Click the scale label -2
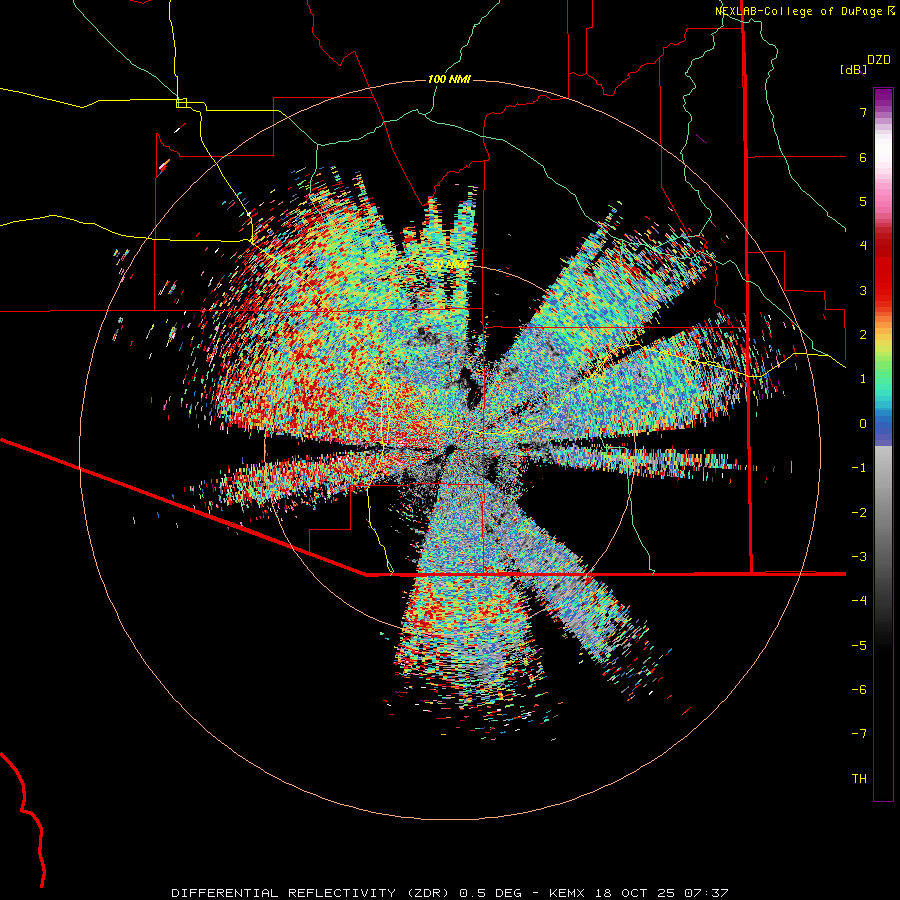 [x=859, y=513]
